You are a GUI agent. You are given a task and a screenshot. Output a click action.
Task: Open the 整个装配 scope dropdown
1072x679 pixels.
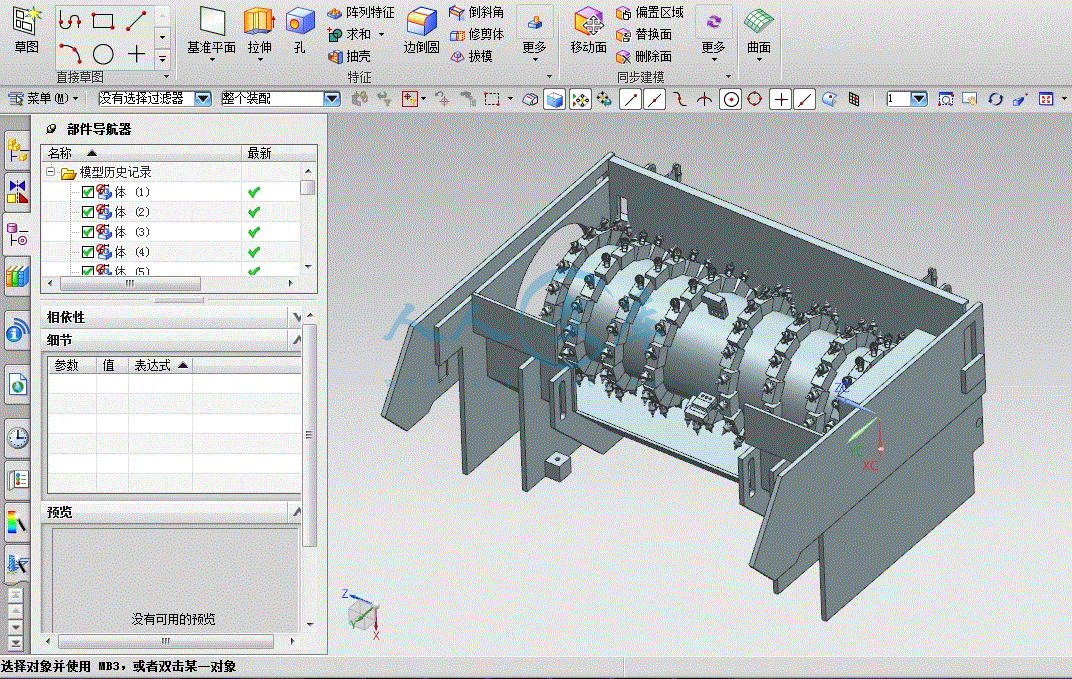point(332,99)
